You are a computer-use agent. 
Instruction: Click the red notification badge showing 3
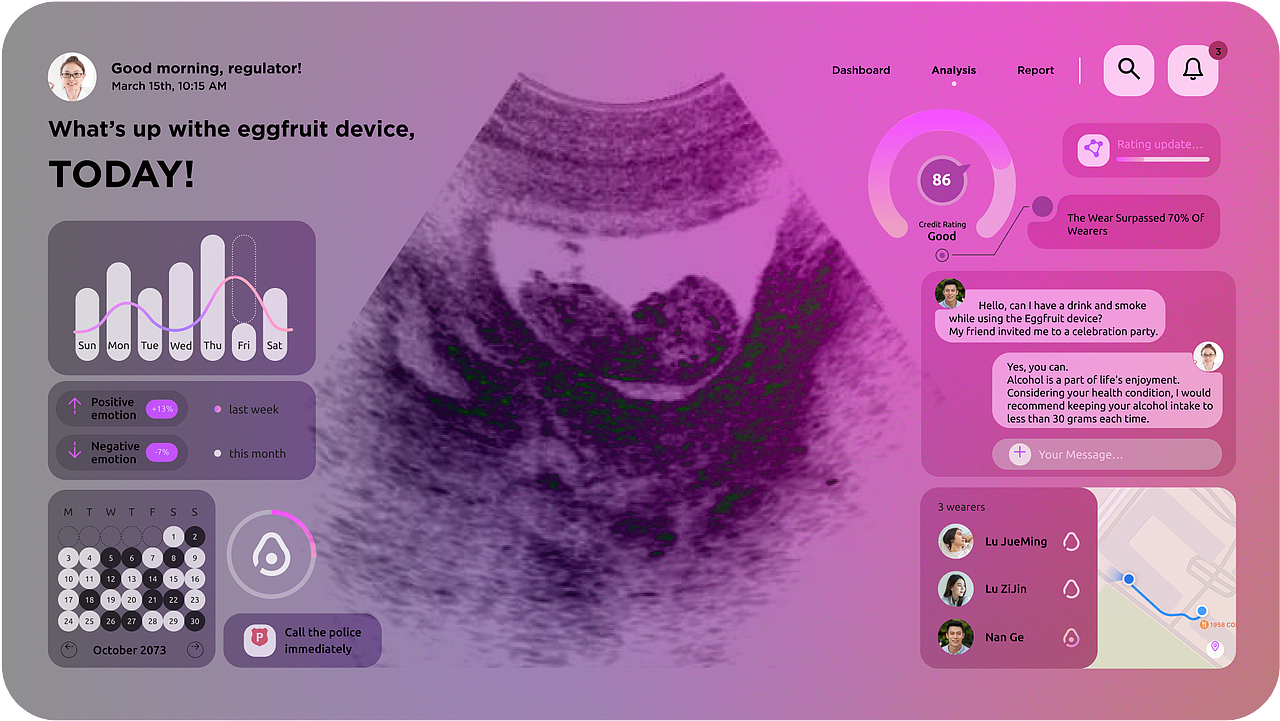[1217, 50]
